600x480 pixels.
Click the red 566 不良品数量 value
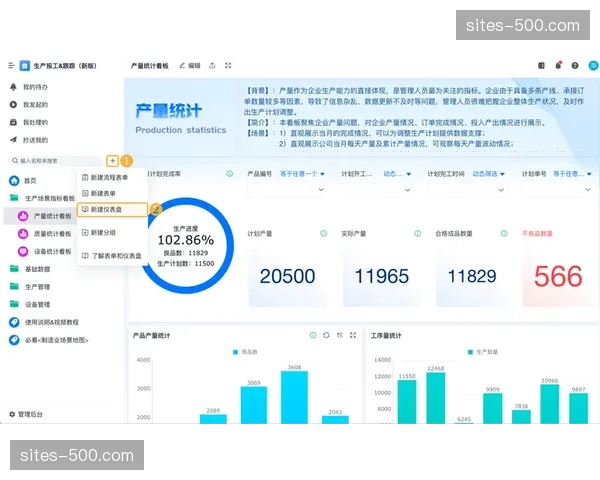coord(558,276)
